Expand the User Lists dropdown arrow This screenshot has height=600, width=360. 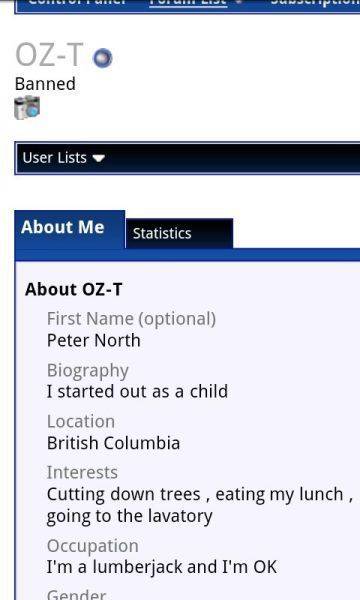98,158
